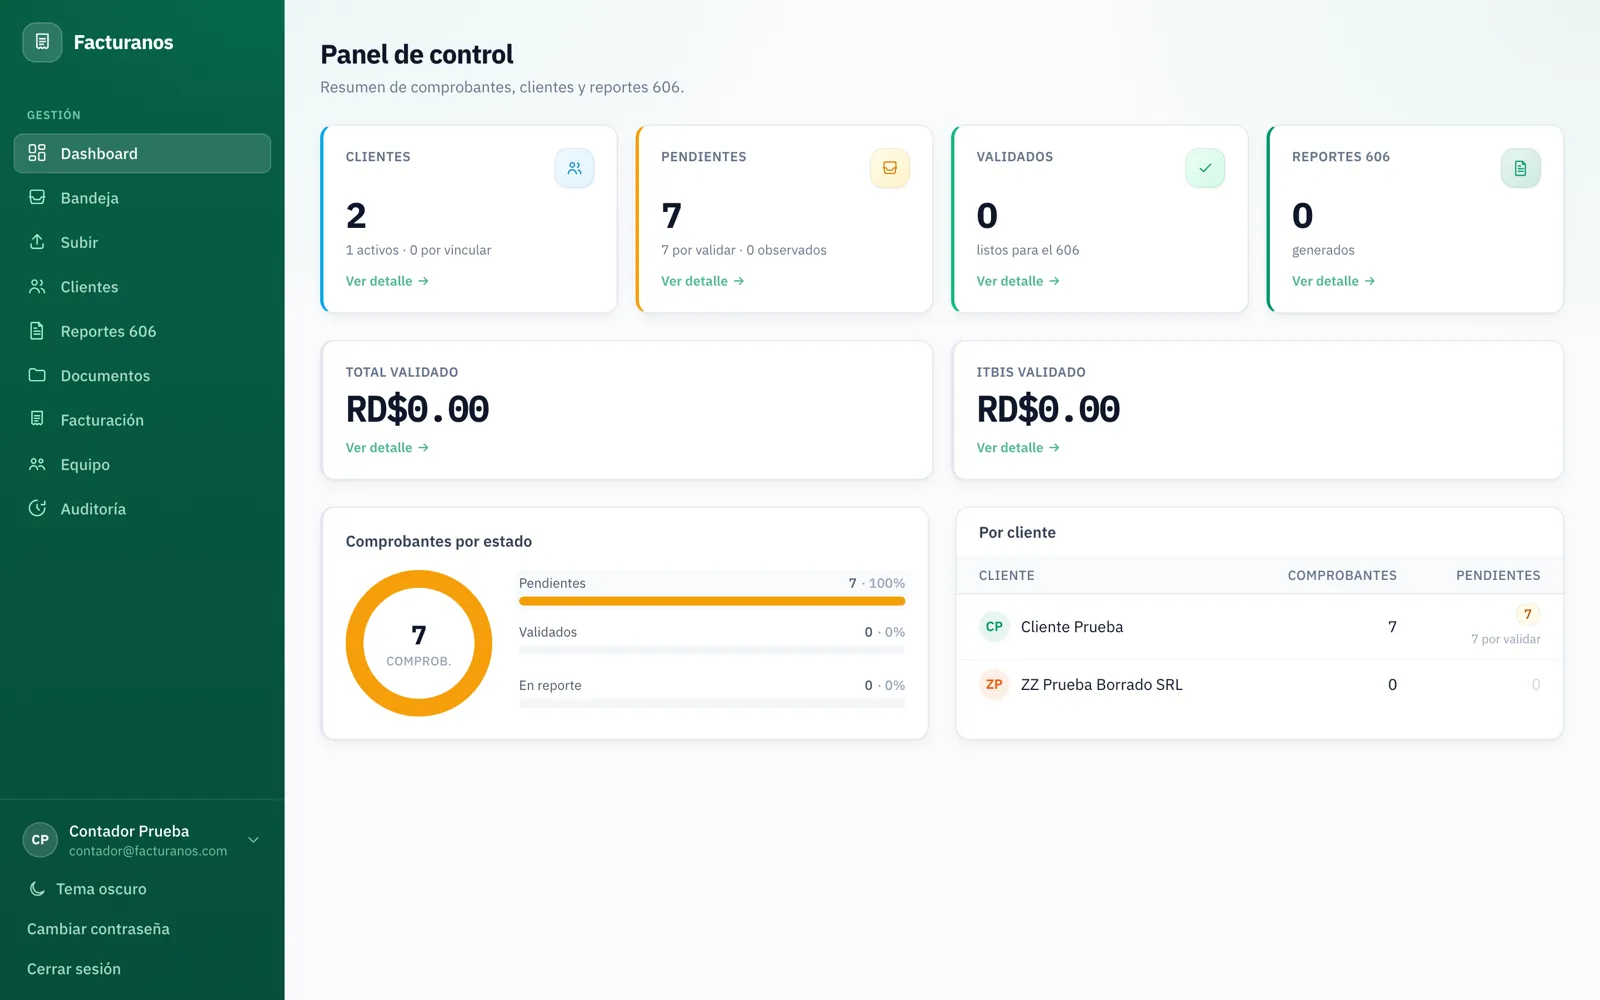The height and width of the screenshot is (1000, 1600).
Task: Go to Facturación in the sidebar
Action: [142, 420]
